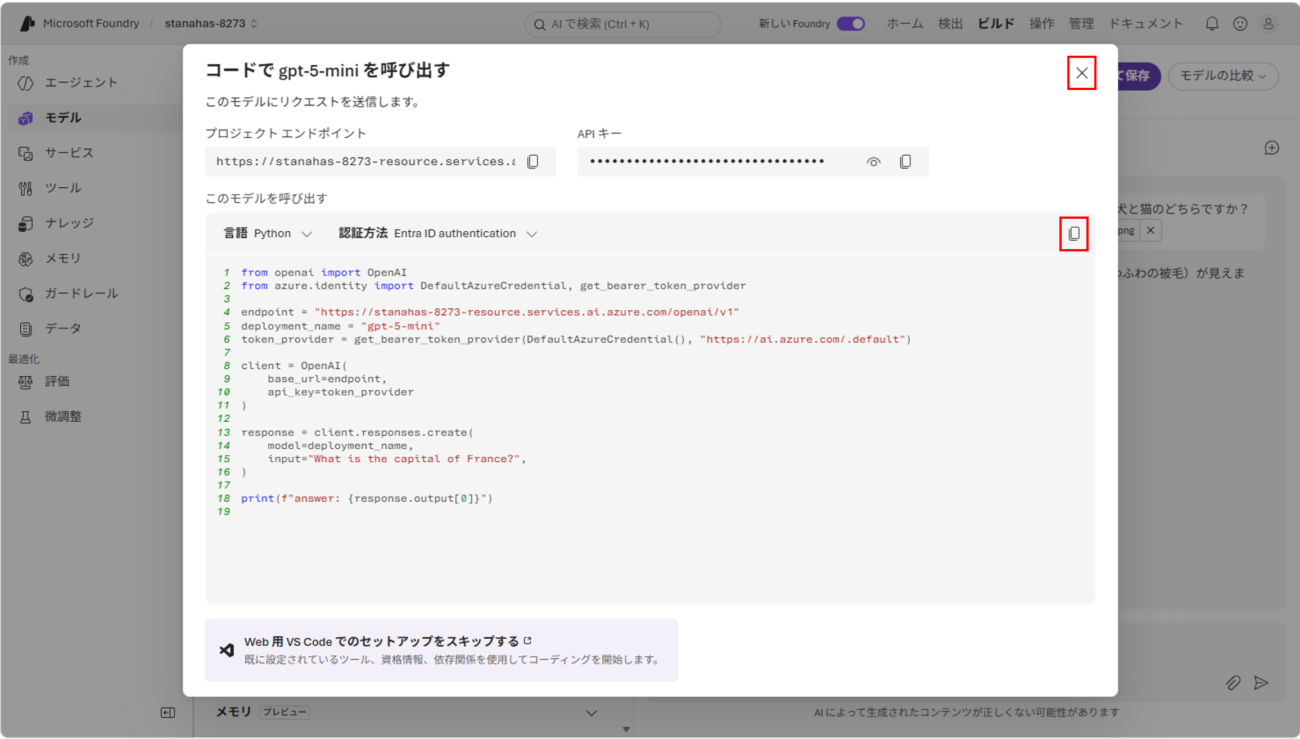Open Web 用 VS Code setup link
This screenshot has width=1300, height=739.
441,650
